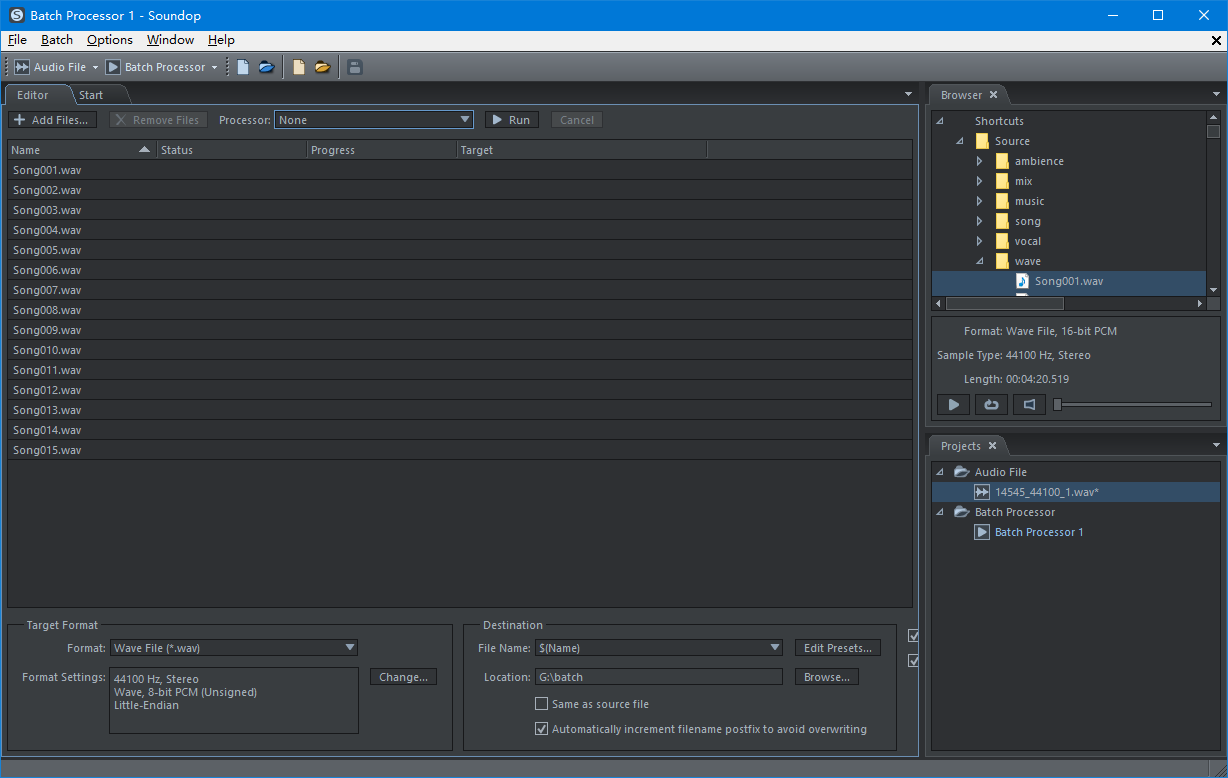Screen dimensions: 1228x778
Task: Click the blue new audio file icon
Action: (x=243, y=67)
